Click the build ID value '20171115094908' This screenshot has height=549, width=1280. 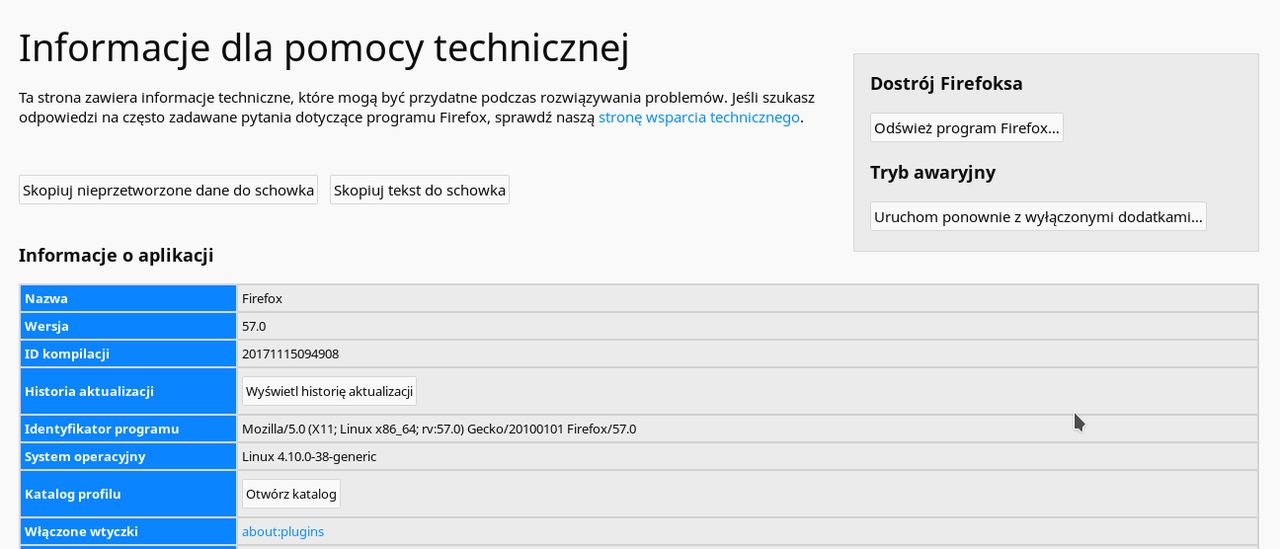click(290, 354)
